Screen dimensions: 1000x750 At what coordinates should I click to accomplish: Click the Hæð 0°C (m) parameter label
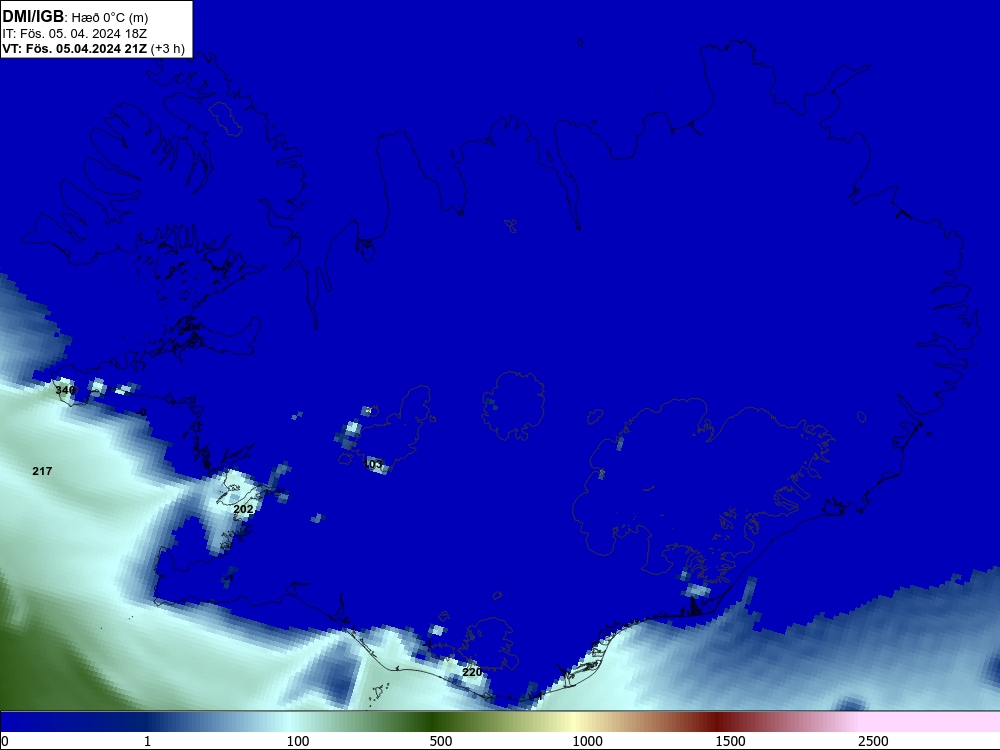(110, 18)
